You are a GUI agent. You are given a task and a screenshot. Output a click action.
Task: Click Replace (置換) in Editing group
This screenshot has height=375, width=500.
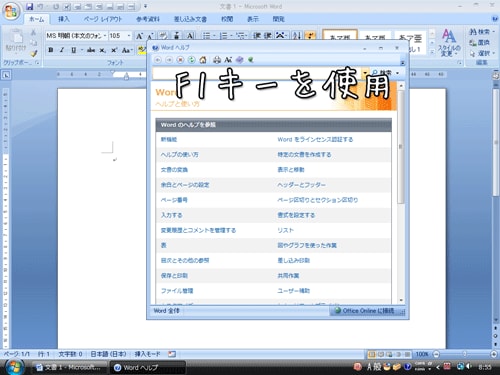click(x=479, y=43)
